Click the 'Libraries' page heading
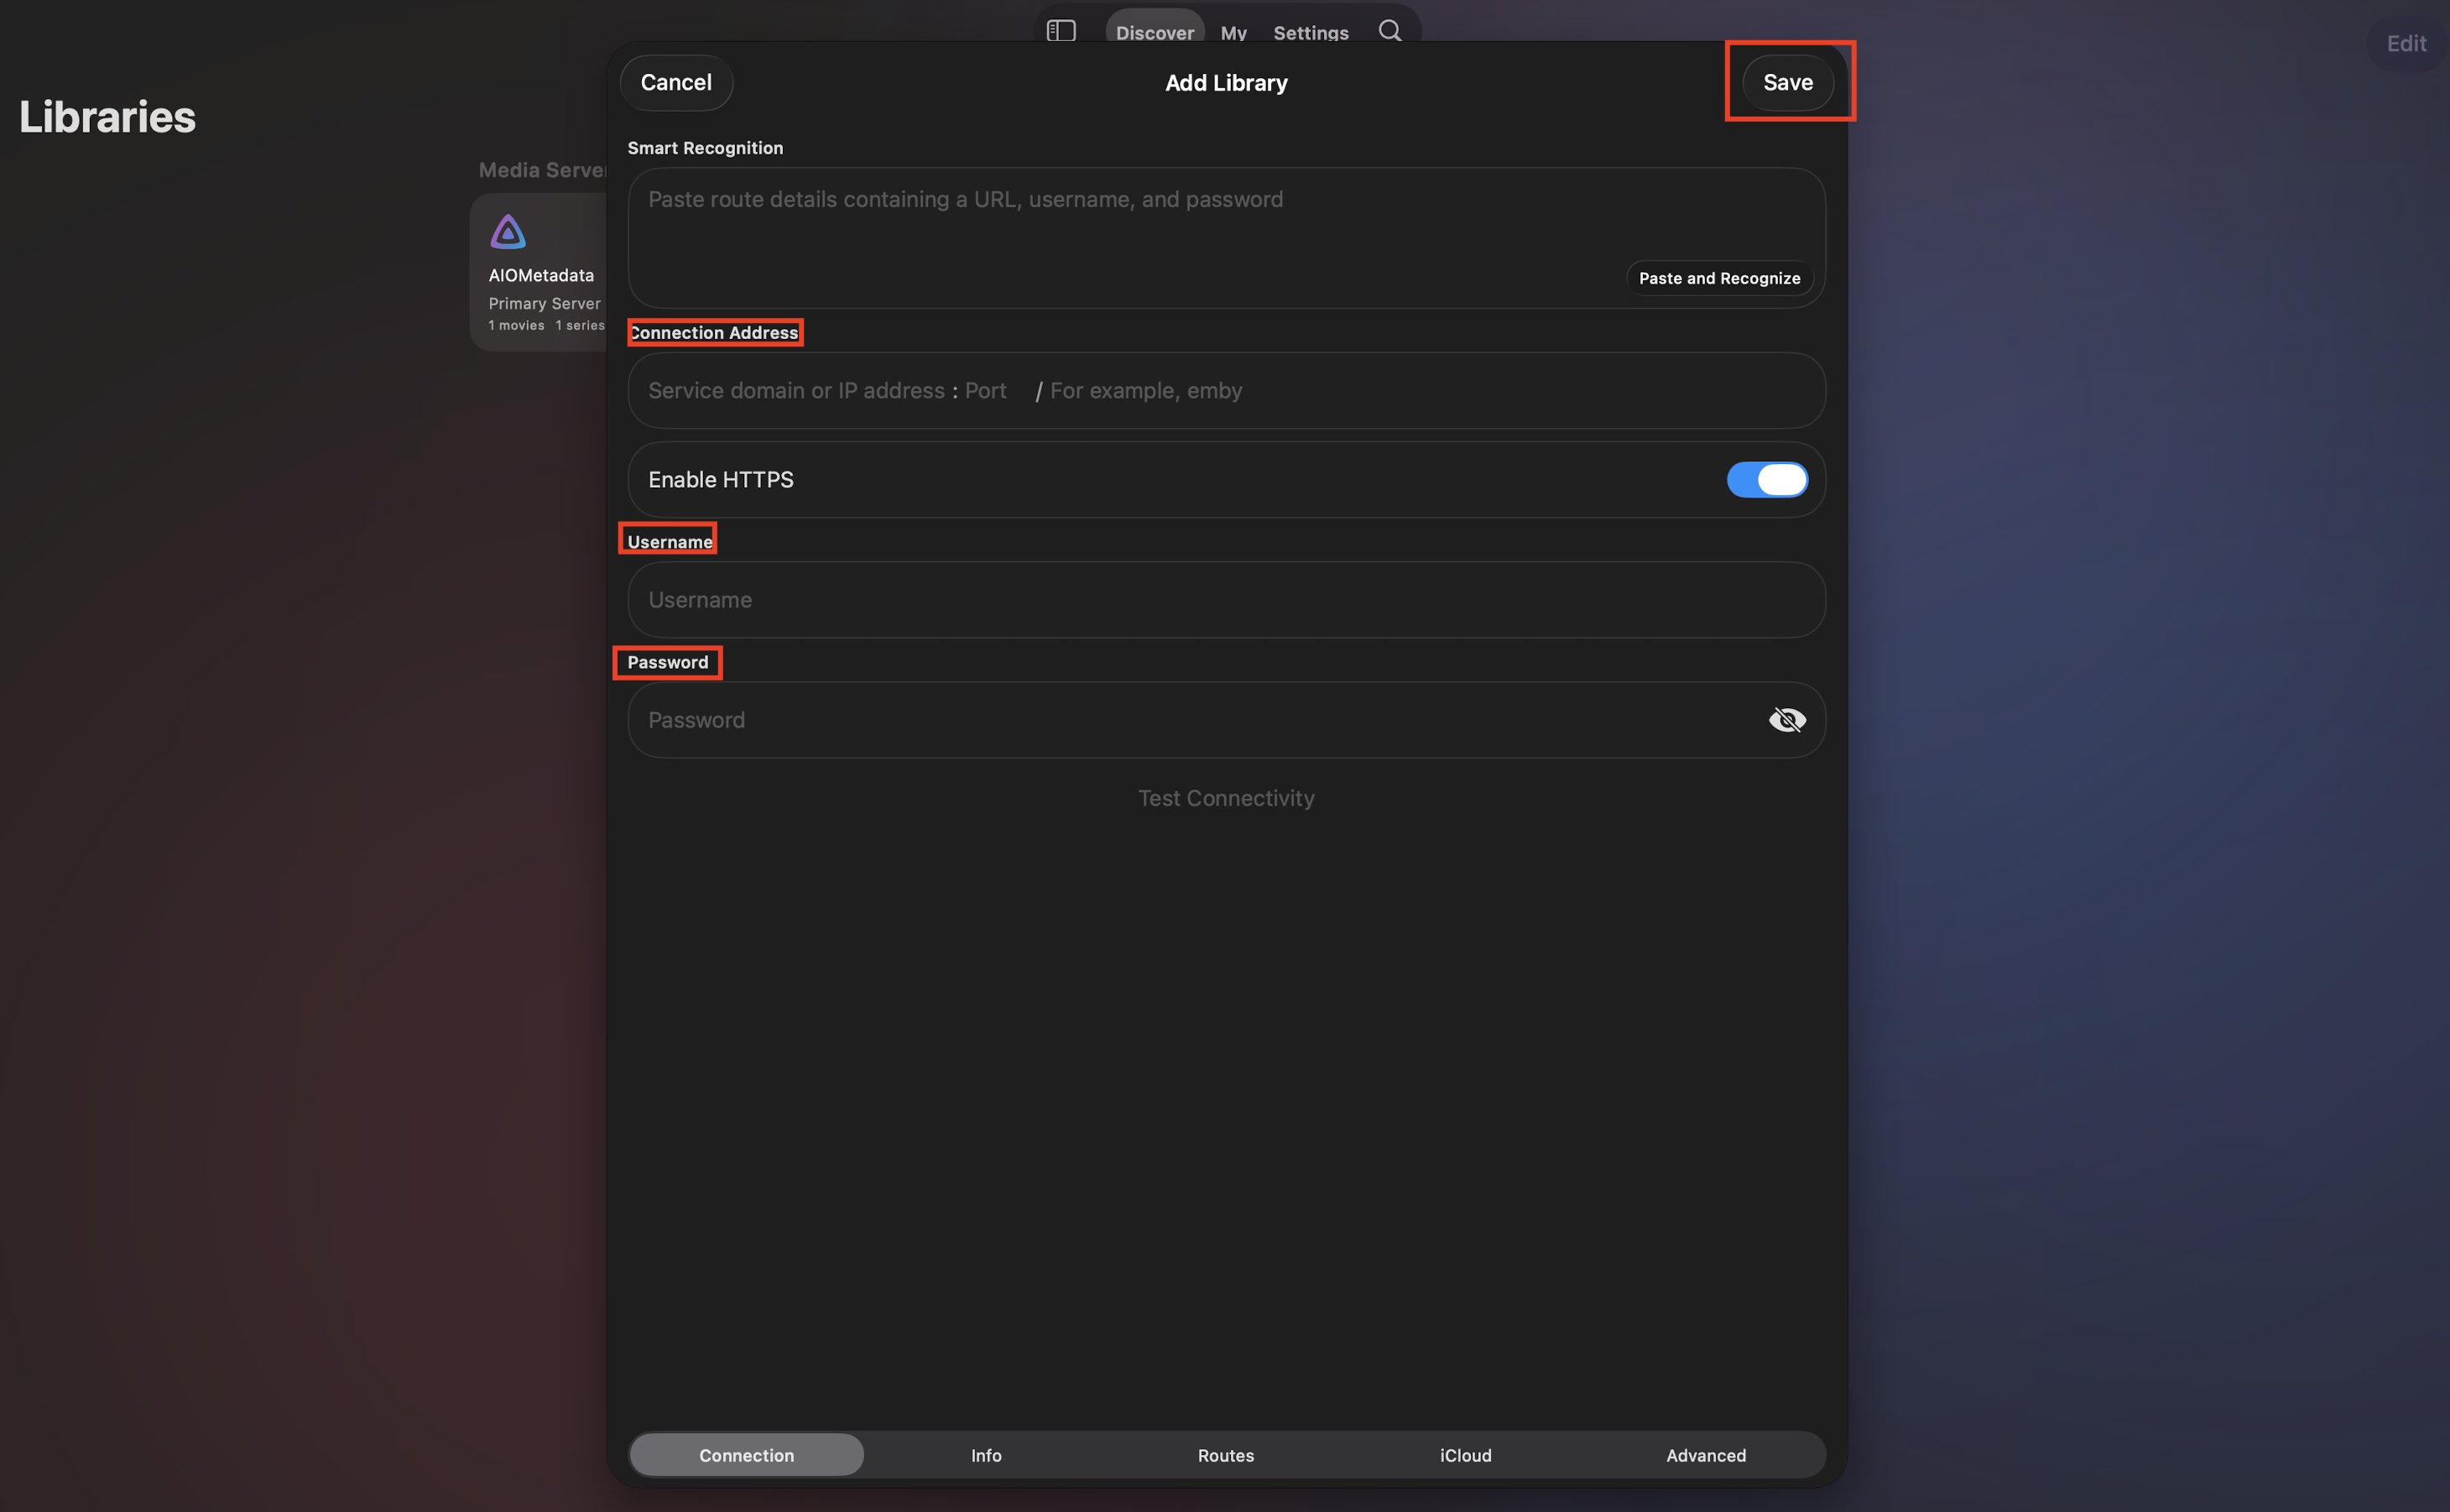The image size is (2450, 1512). click(x=107, y=117)
